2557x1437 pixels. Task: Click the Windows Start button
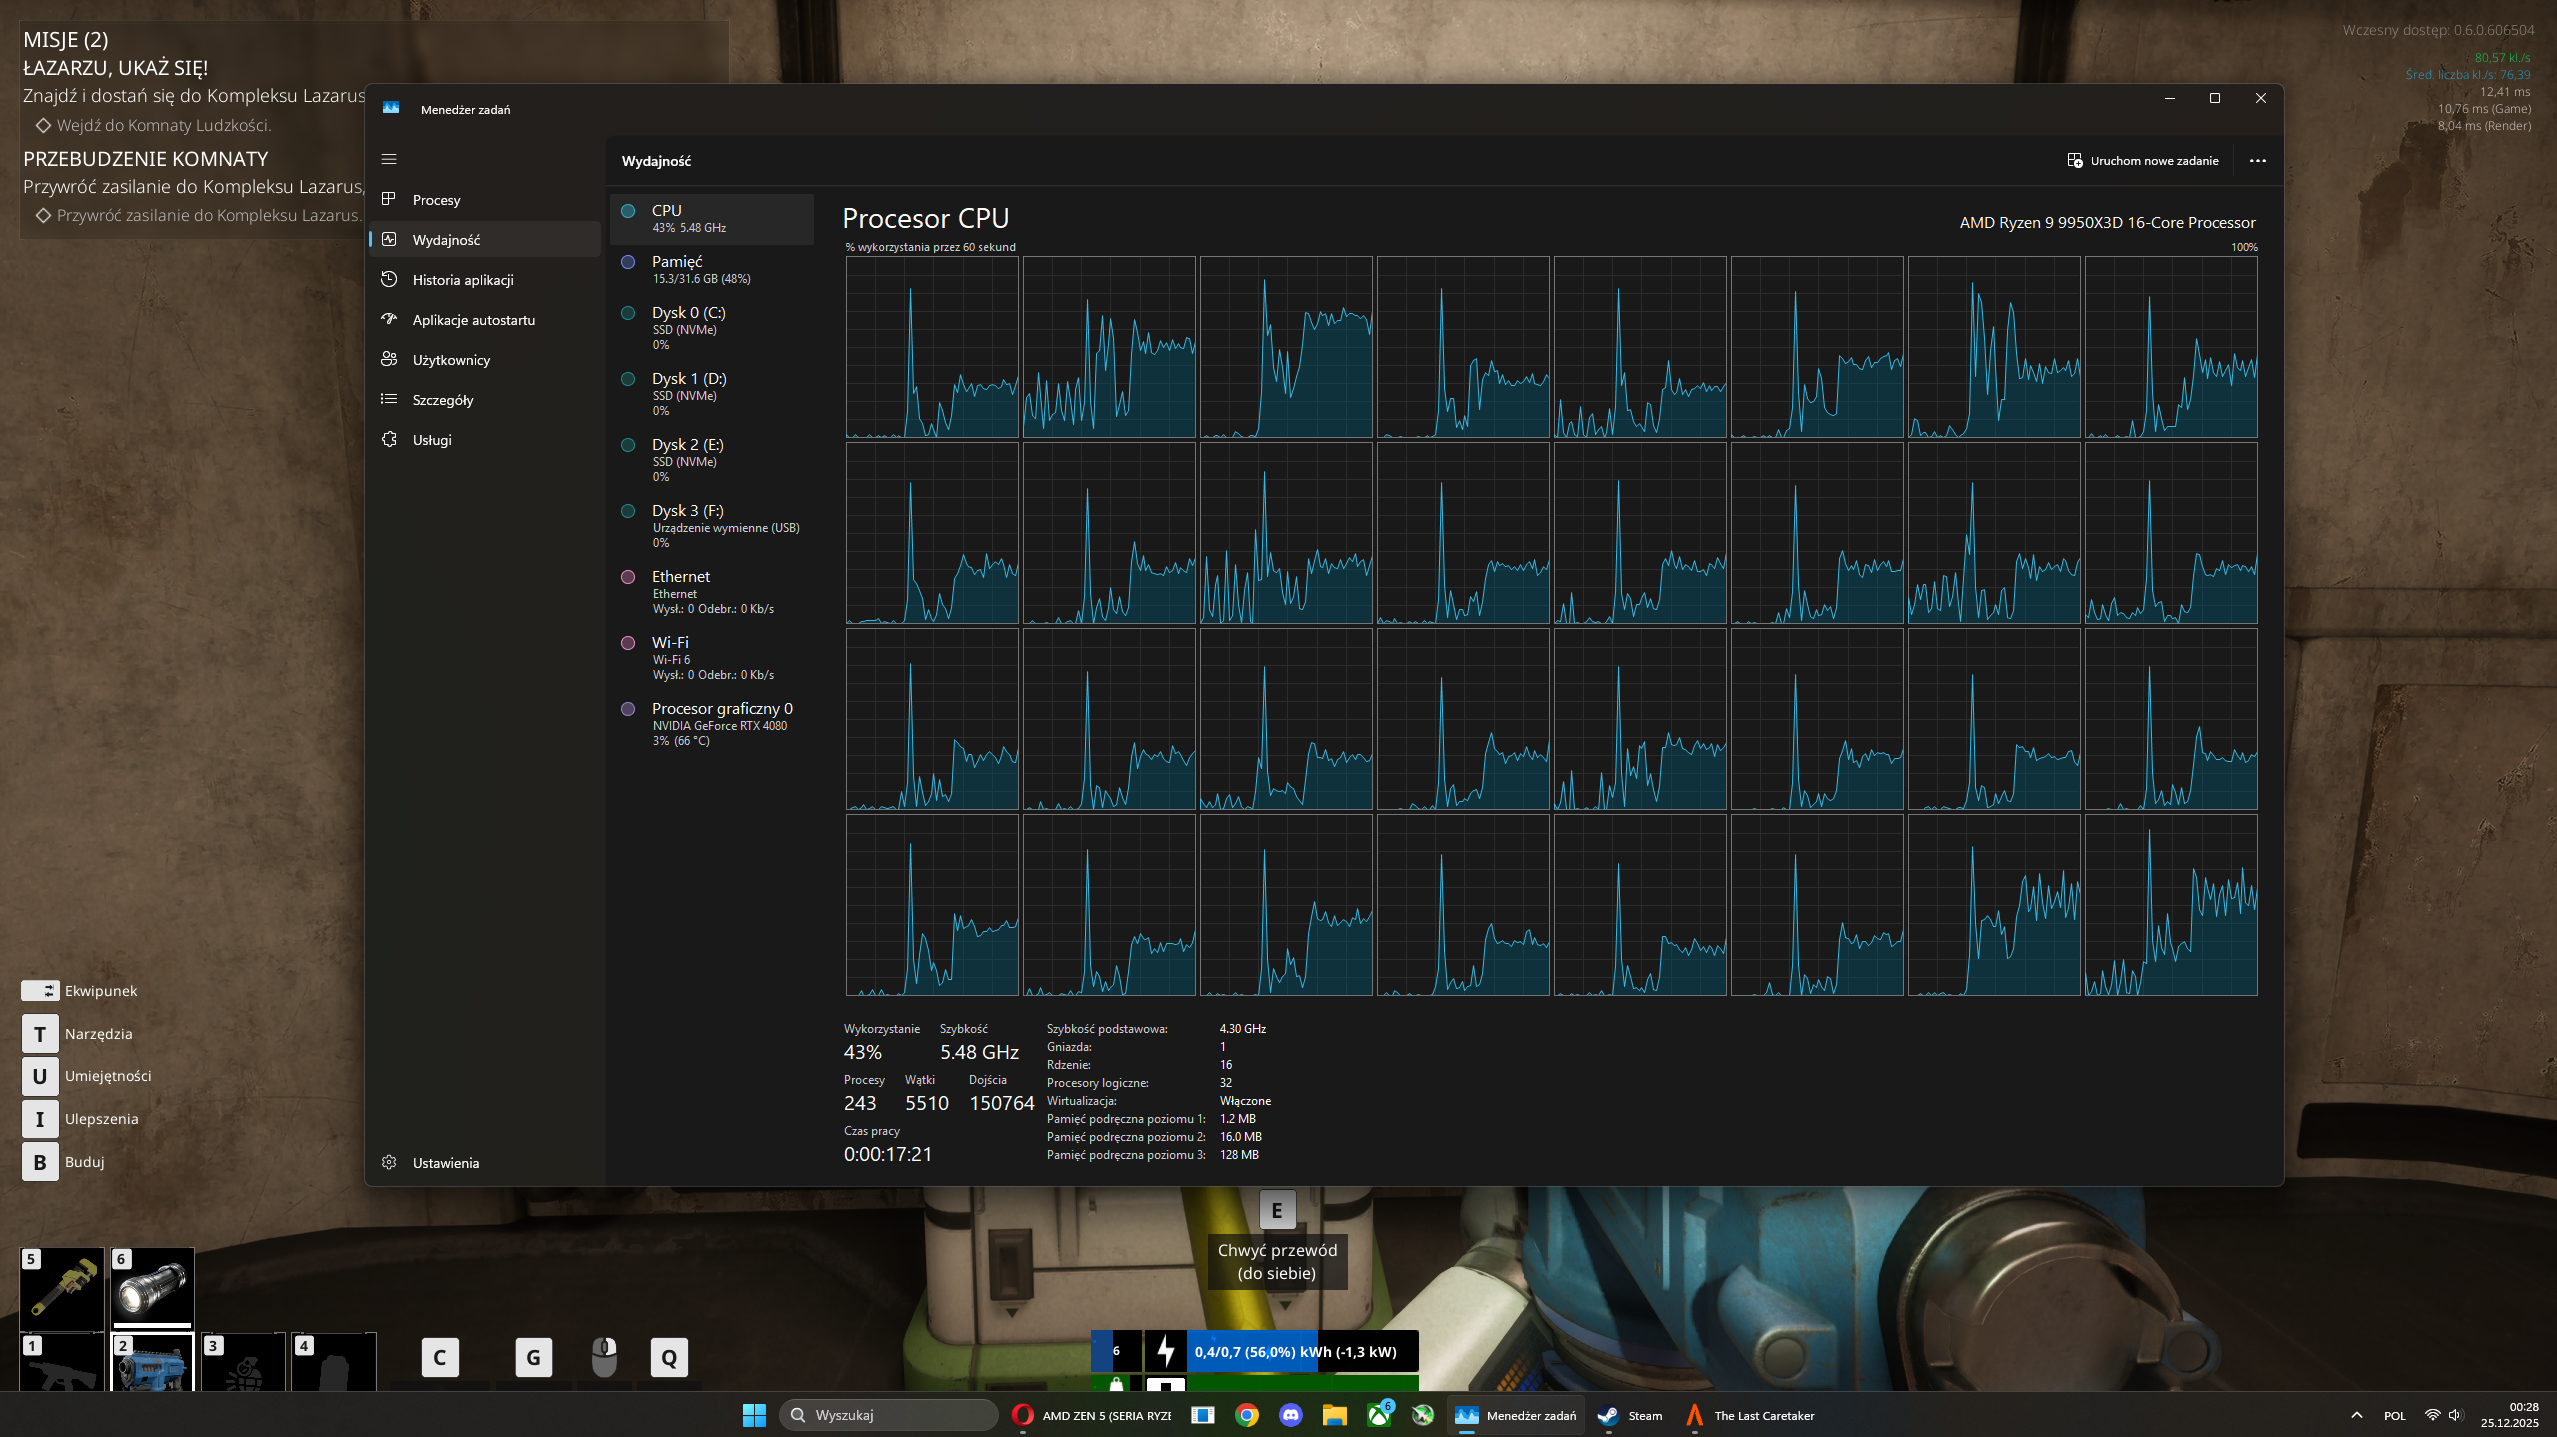tap(754, 1415)
